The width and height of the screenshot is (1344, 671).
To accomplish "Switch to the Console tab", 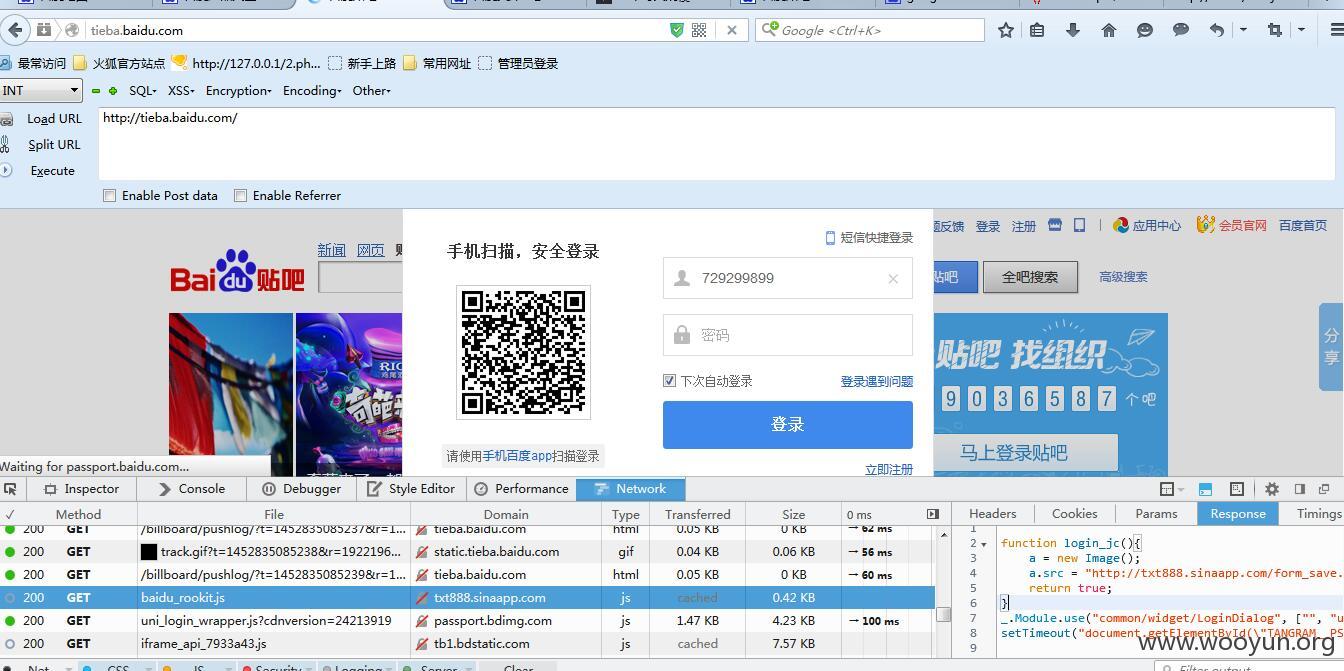I will (x=191, y=489).
